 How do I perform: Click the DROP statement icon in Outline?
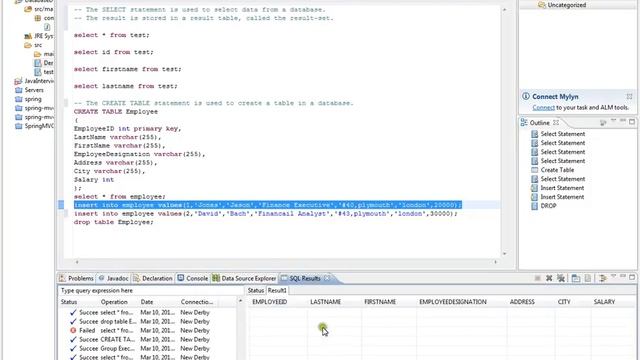534,206
